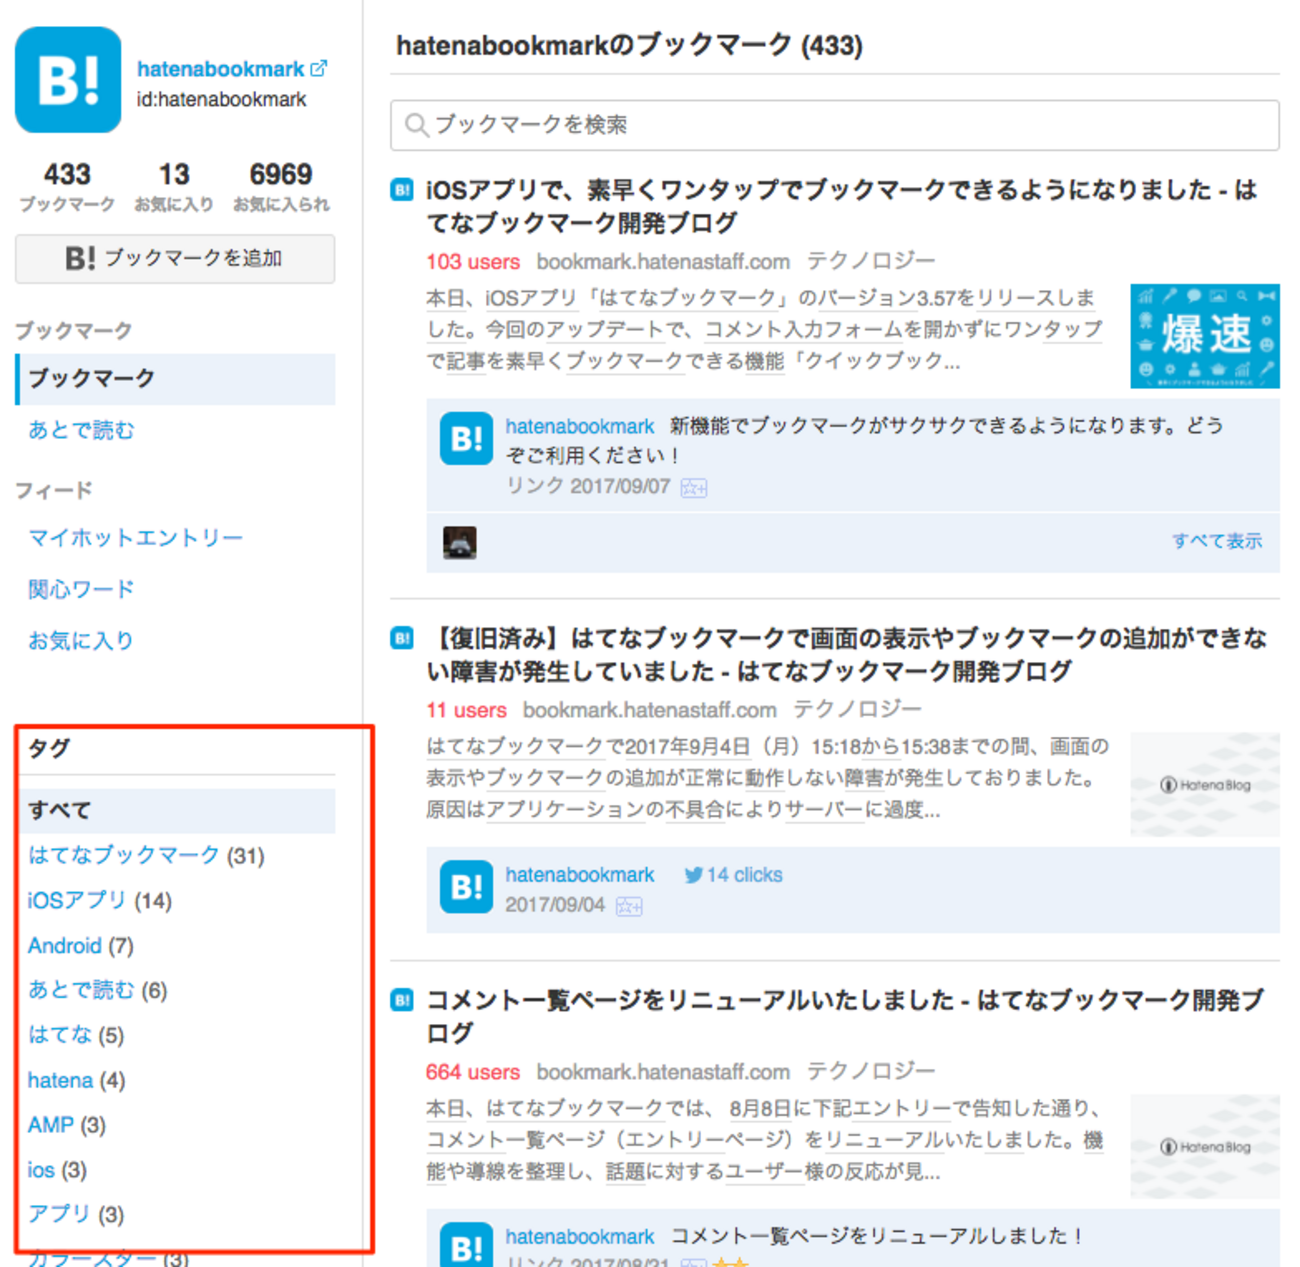This screenshot has height=1267, width=1300.
Task: Open 関心ワード feed
Action: pyautogui.click(x=81, y=589)
